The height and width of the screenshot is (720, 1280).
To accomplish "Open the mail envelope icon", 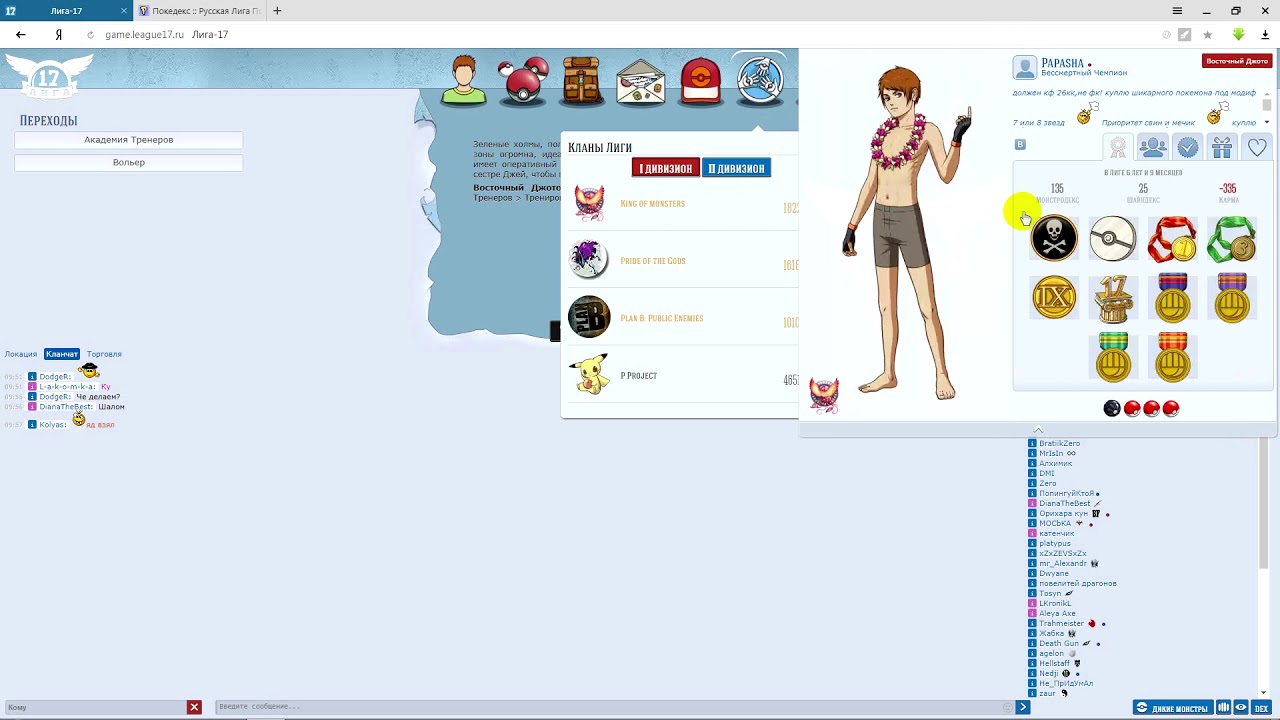I will (x=641, y=83).
